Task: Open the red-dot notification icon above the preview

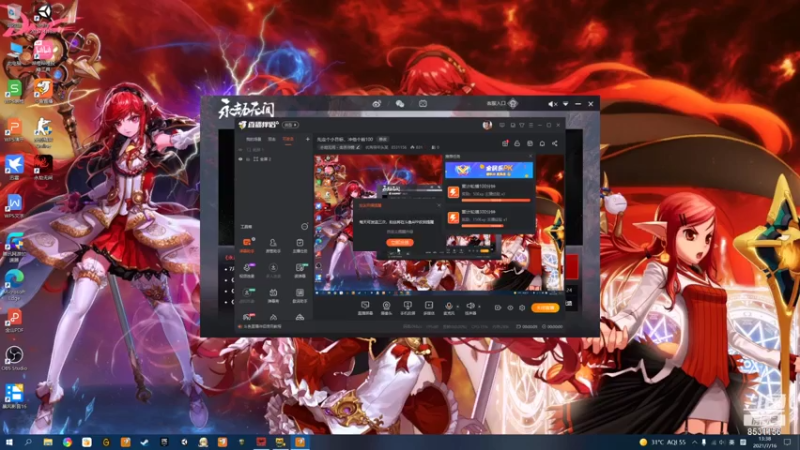Action: coord(505,143)
